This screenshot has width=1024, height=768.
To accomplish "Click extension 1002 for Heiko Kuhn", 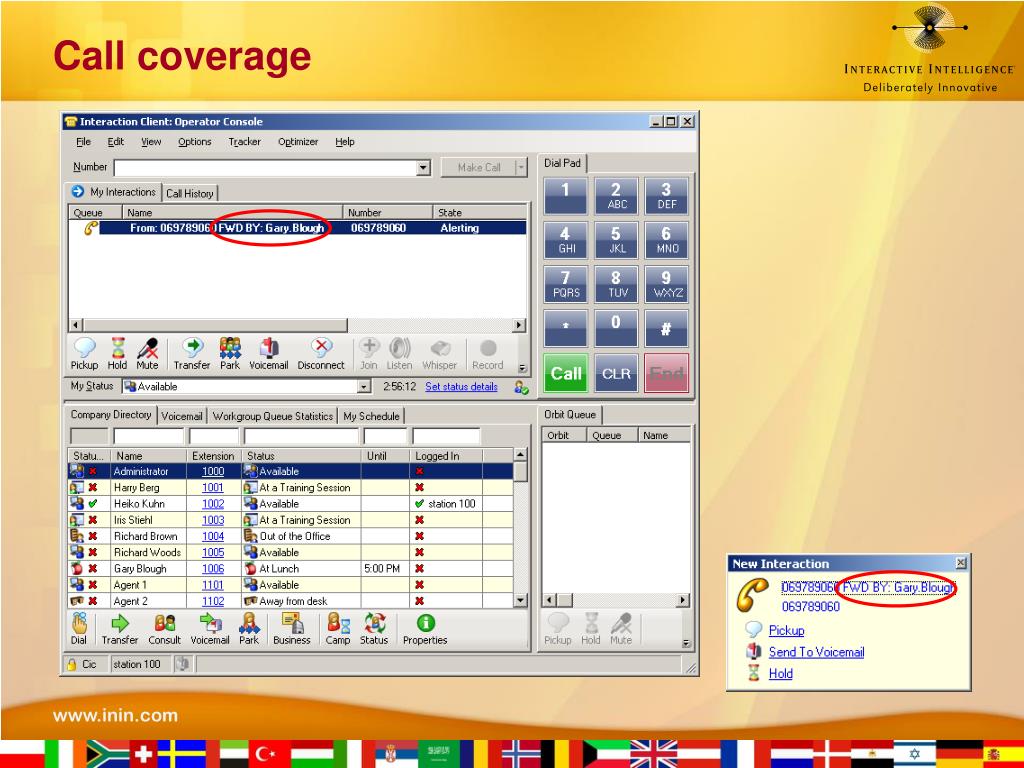I will pos(213,504).
